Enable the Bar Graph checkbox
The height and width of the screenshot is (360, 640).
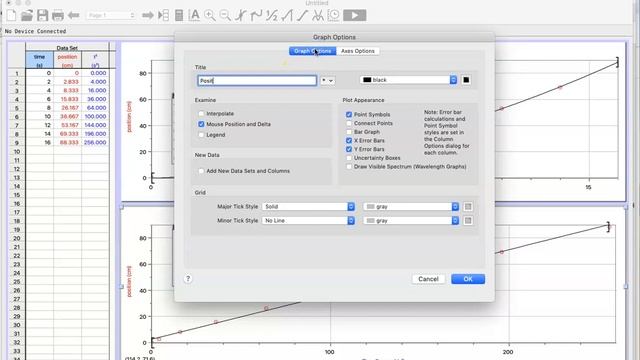point(349,132)
